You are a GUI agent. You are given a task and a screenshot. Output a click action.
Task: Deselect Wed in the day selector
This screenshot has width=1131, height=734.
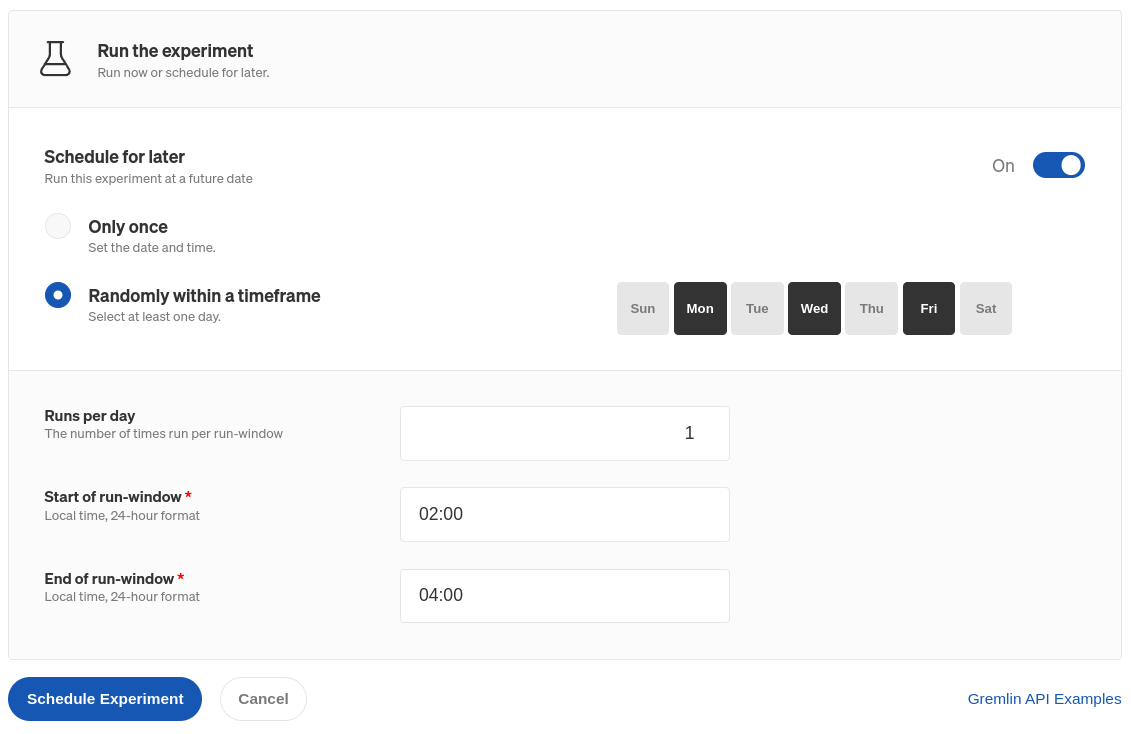(814, 309)
